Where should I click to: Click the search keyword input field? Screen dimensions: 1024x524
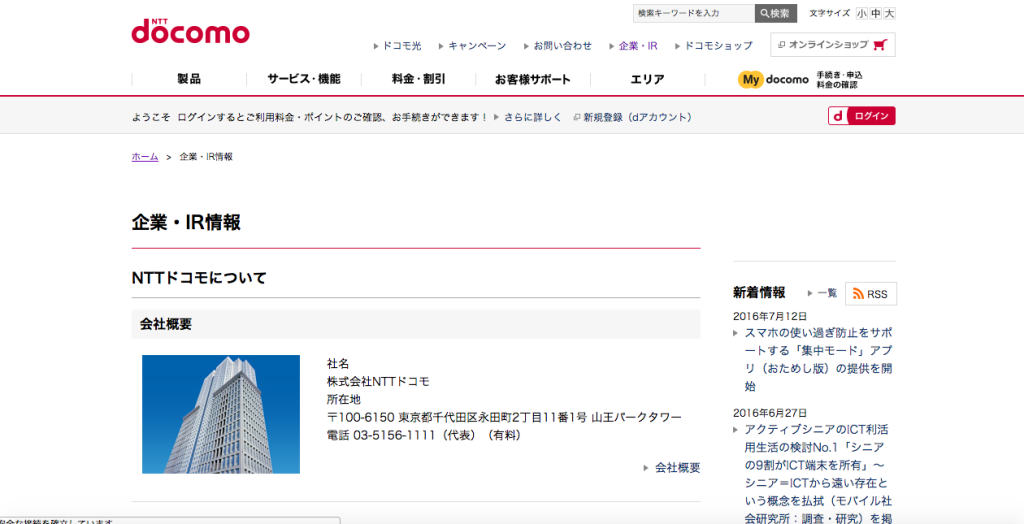click(x=693, y=13)
